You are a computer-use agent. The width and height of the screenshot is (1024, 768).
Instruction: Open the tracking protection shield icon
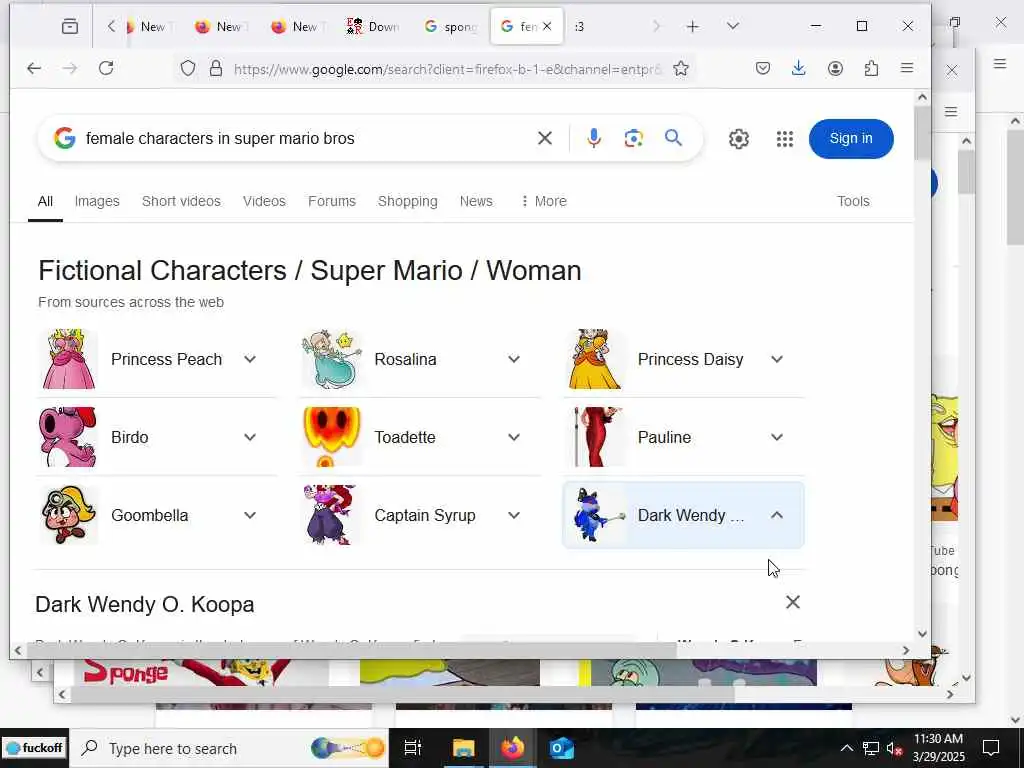pos(188,69)
